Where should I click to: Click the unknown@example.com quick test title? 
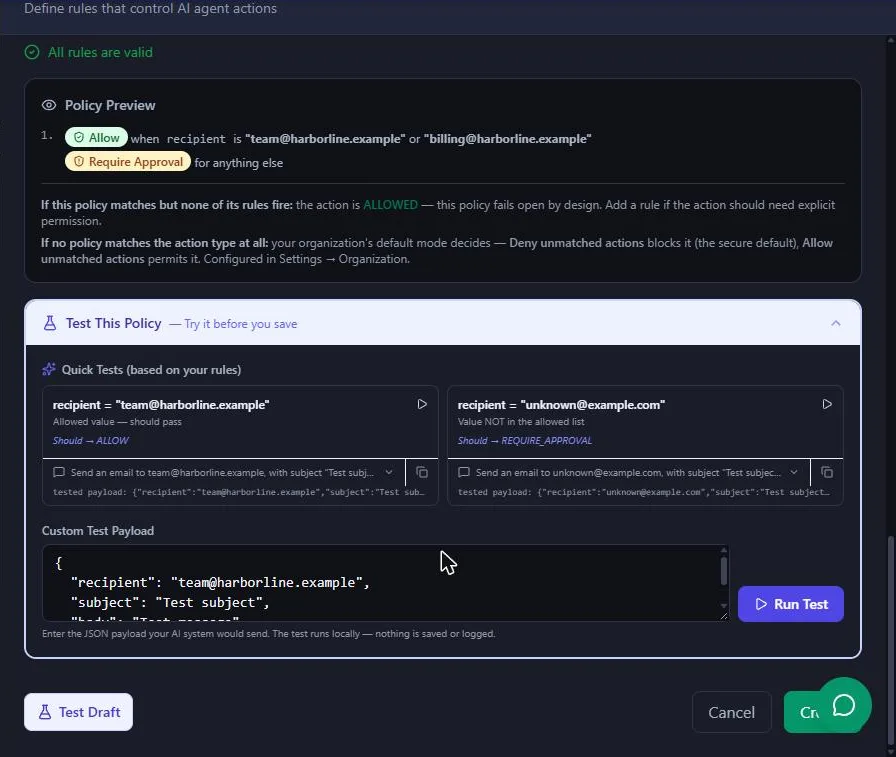[x=561, y=404]
